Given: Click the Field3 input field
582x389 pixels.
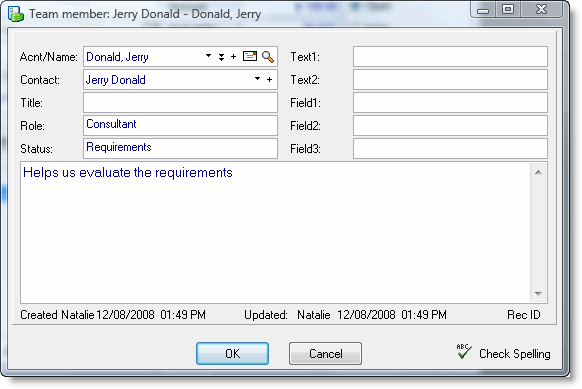Looking at the screenshot, I should pos(450,148).
